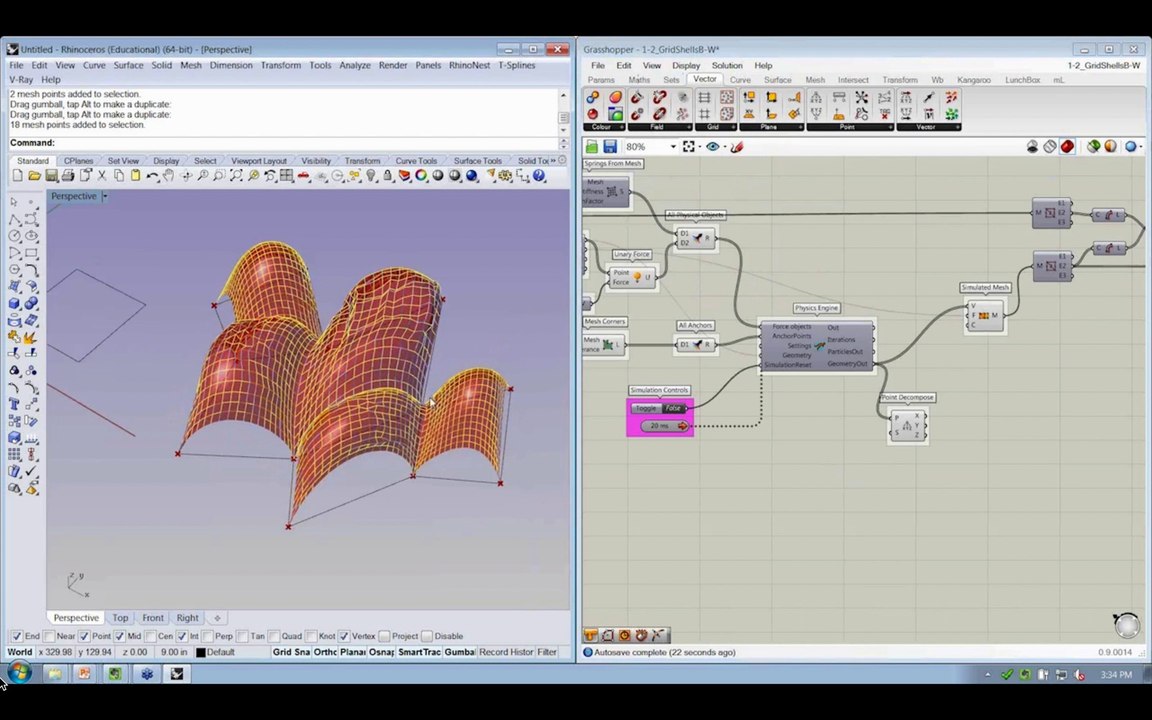Click the Open file icon in Grasshopper canvas toolbar
The width and height of the screenshot is (1152, 720).
(x=591, y=147)
